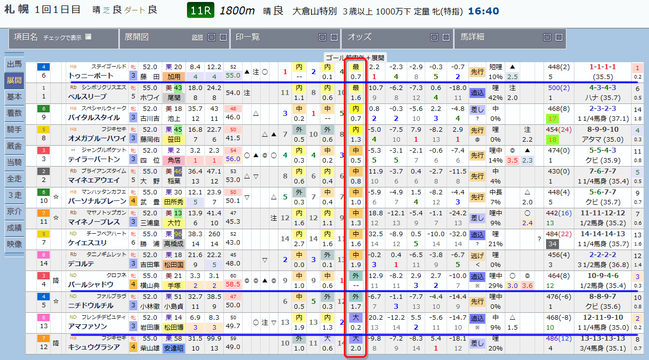Open the 京介 side tab
Screen dimensions: 649x360
14,211
